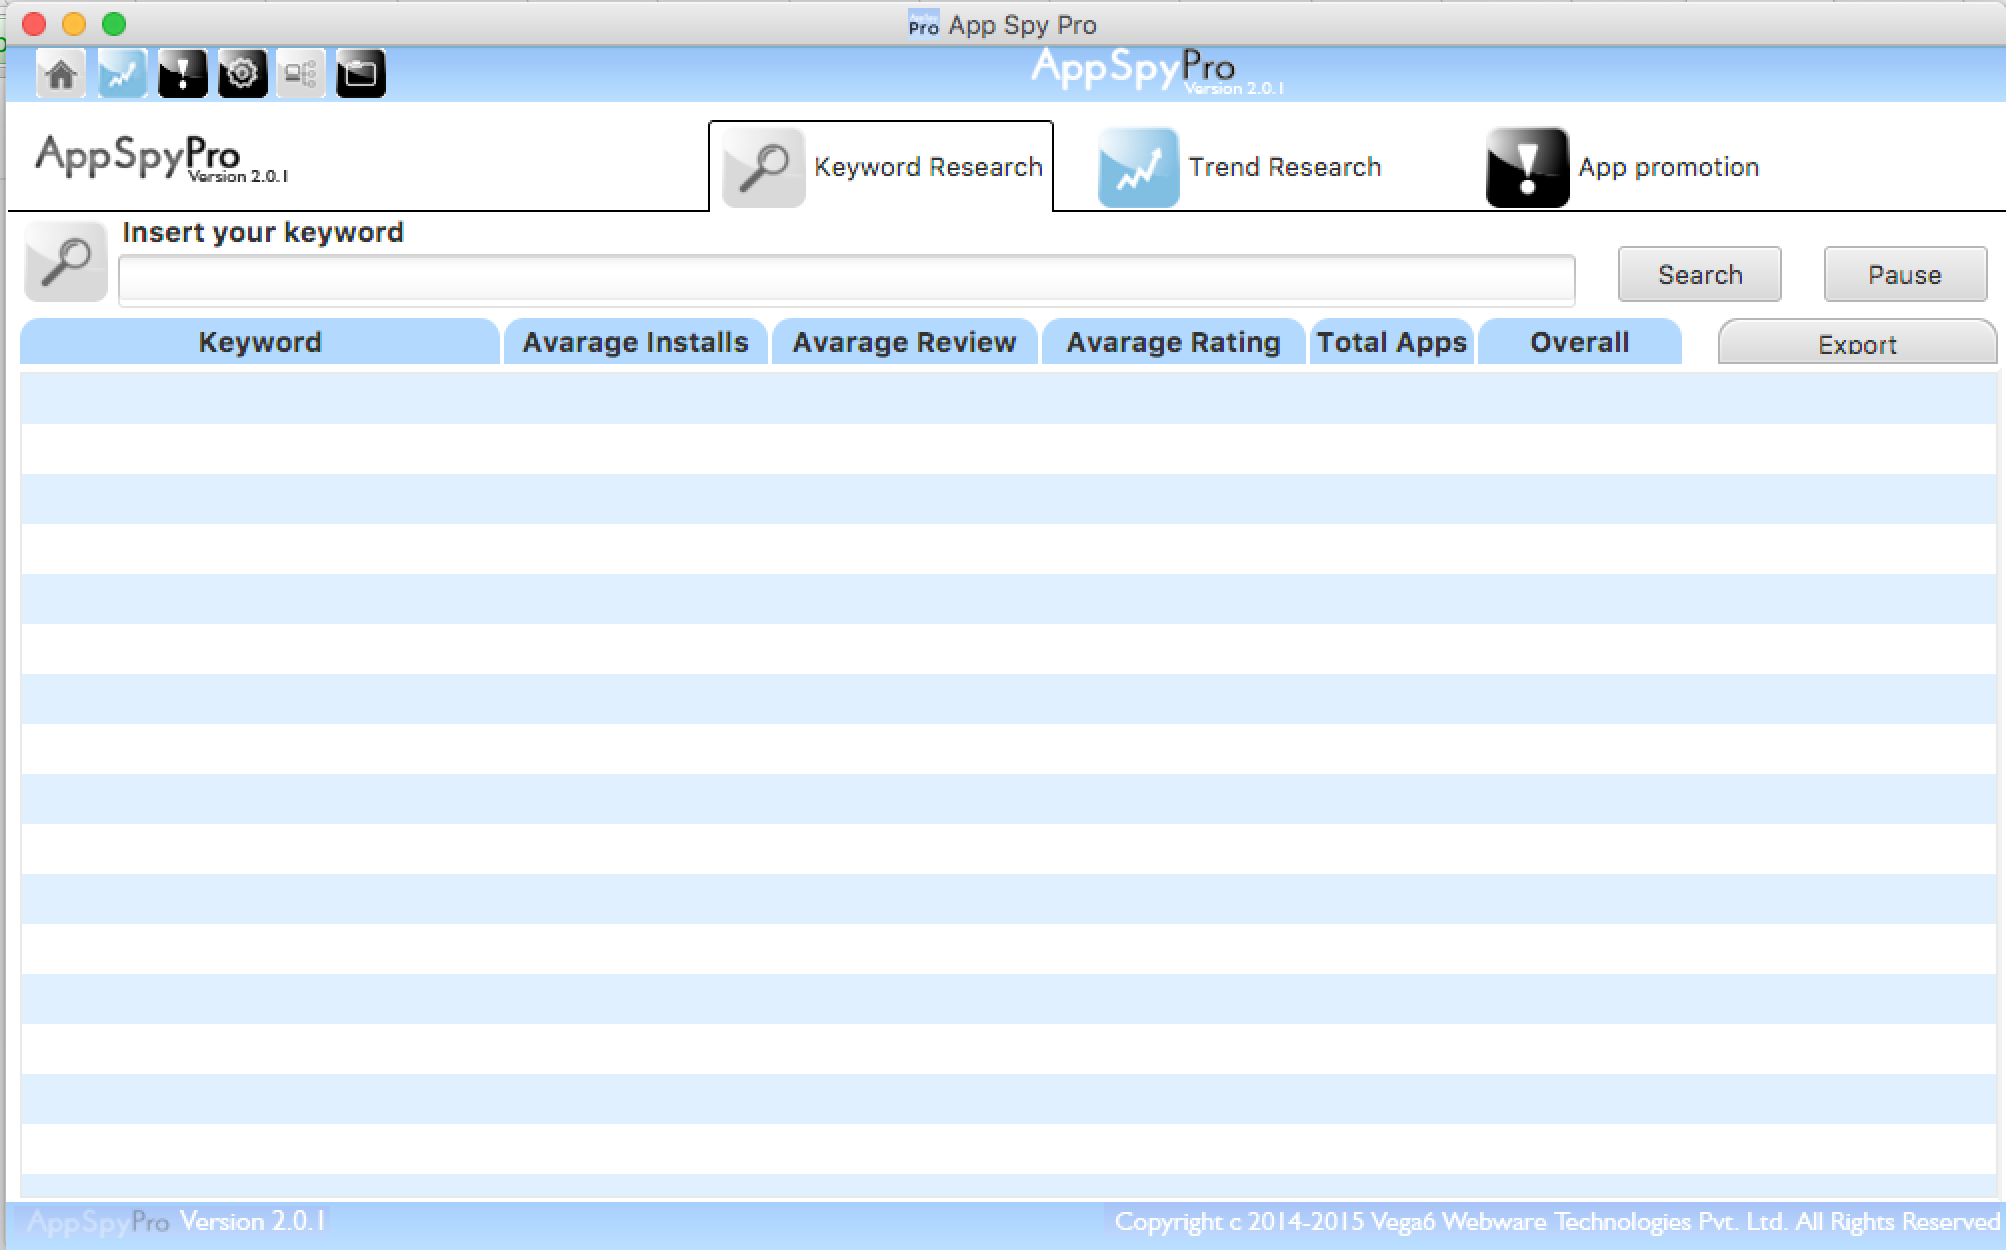
Task: Click the Search button
Action: 1700,274
